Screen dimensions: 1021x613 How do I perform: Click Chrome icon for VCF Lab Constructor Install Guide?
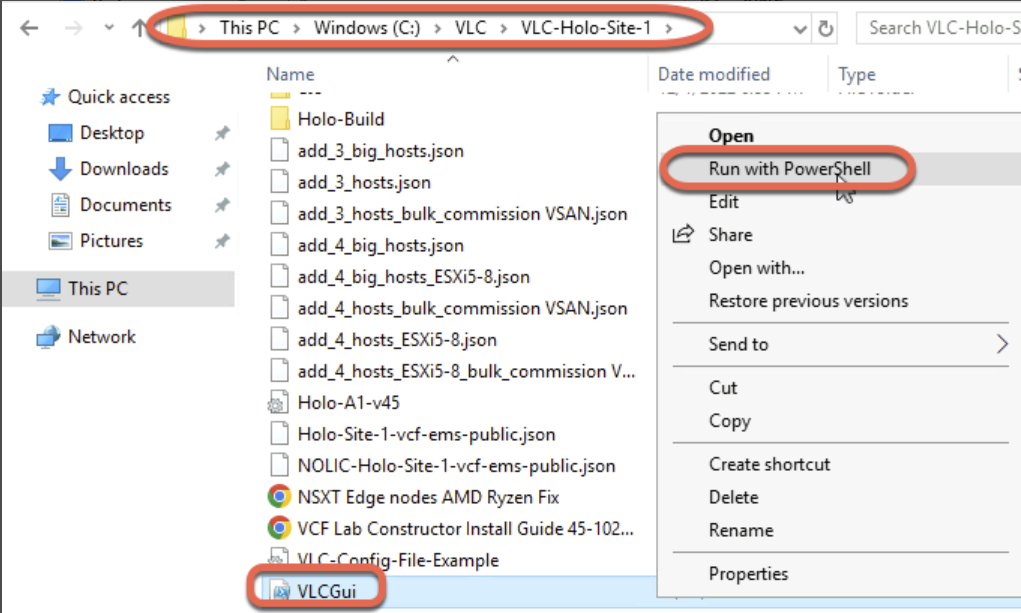click(279, 528)
